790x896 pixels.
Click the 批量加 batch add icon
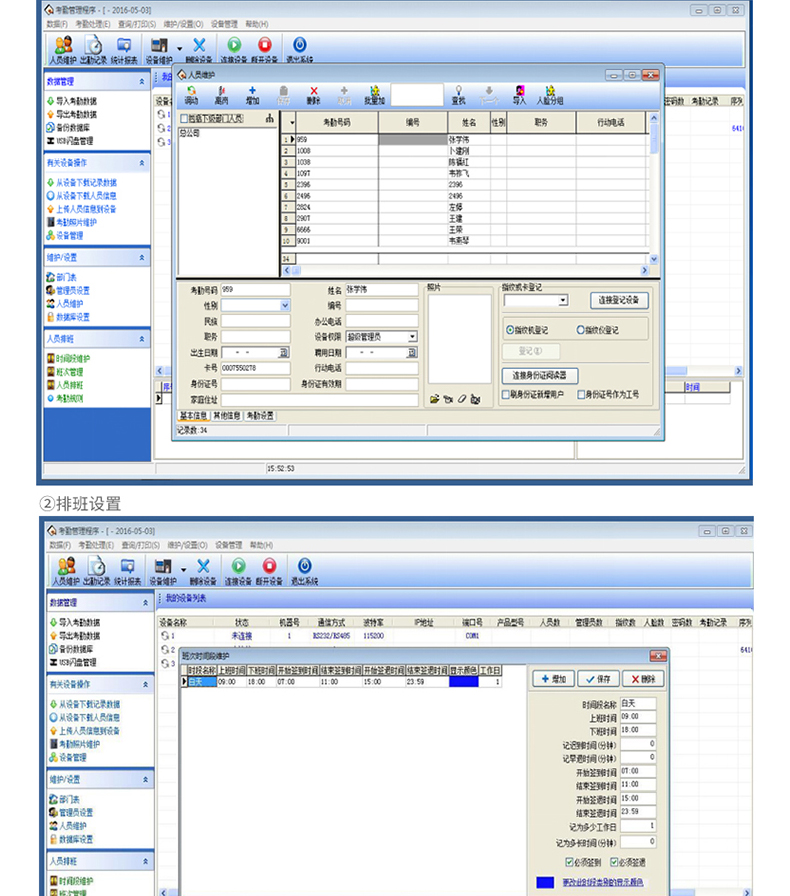(374, 92)
